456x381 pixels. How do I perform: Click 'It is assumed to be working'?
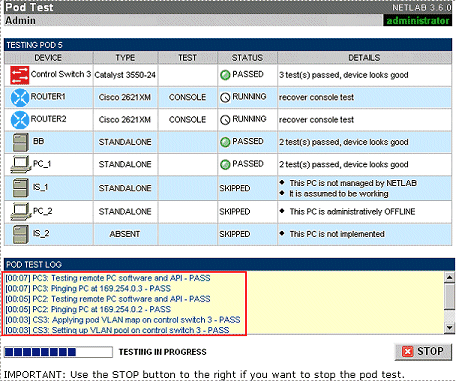(339, 194)
